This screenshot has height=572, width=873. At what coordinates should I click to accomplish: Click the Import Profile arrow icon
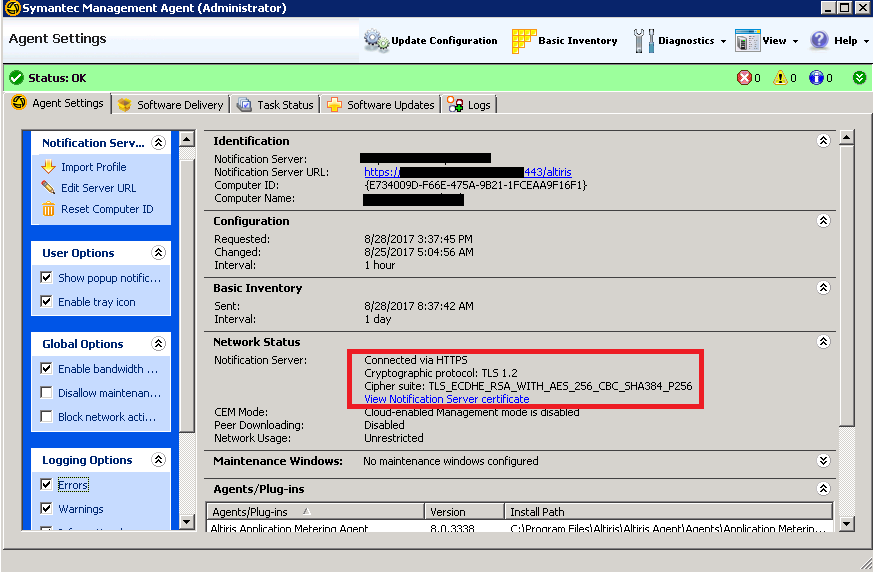click(48, 167)
